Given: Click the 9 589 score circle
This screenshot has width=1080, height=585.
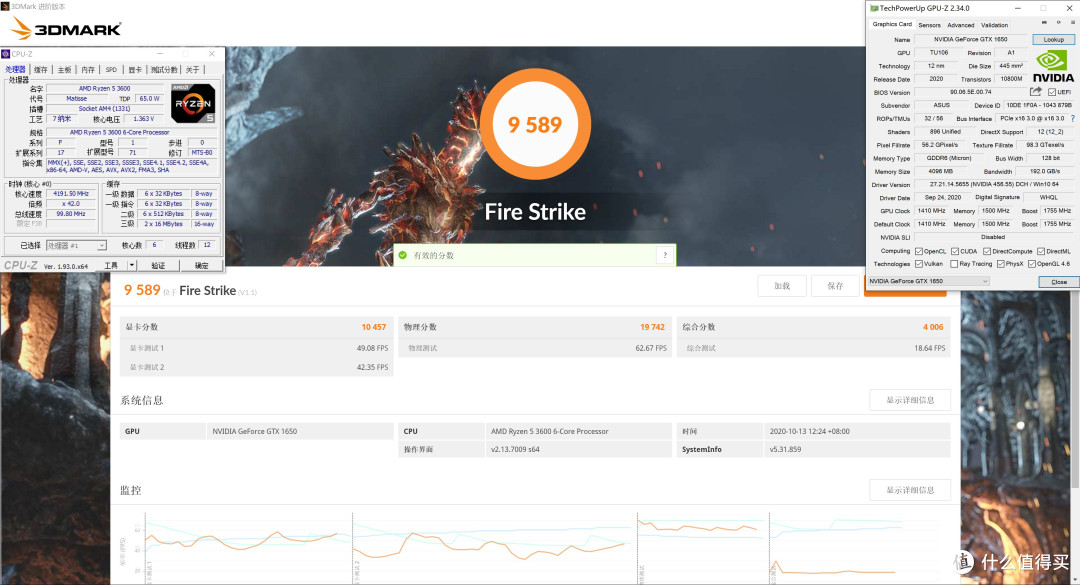Looking at the screenshot, I should 535,124.
